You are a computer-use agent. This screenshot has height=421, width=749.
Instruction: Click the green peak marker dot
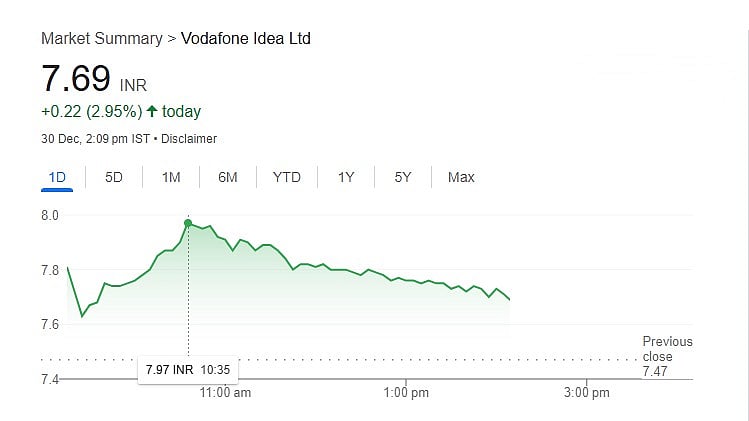[x=188, y=223]
